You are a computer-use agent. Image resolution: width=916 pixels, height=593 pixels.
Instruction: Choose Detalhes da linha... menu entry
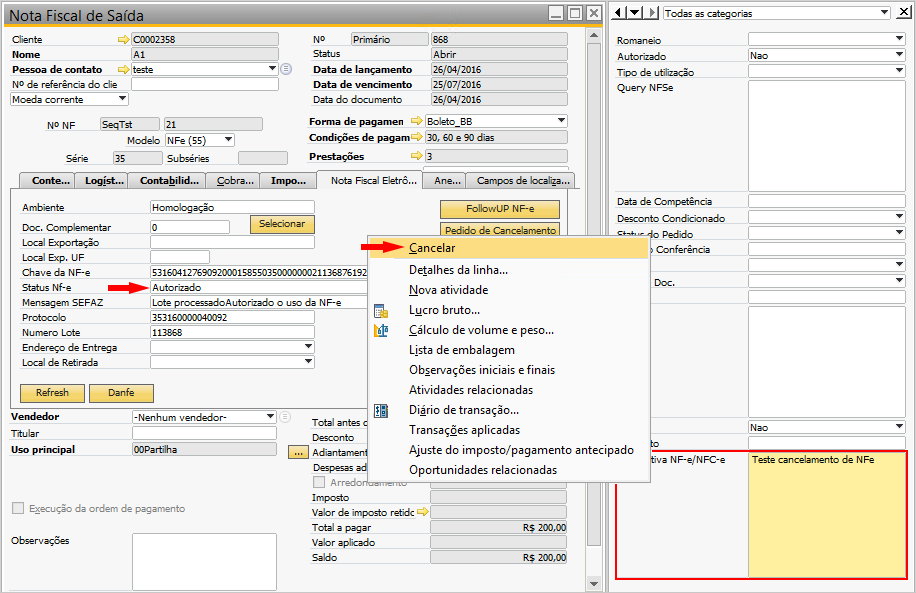pos(508,270)
